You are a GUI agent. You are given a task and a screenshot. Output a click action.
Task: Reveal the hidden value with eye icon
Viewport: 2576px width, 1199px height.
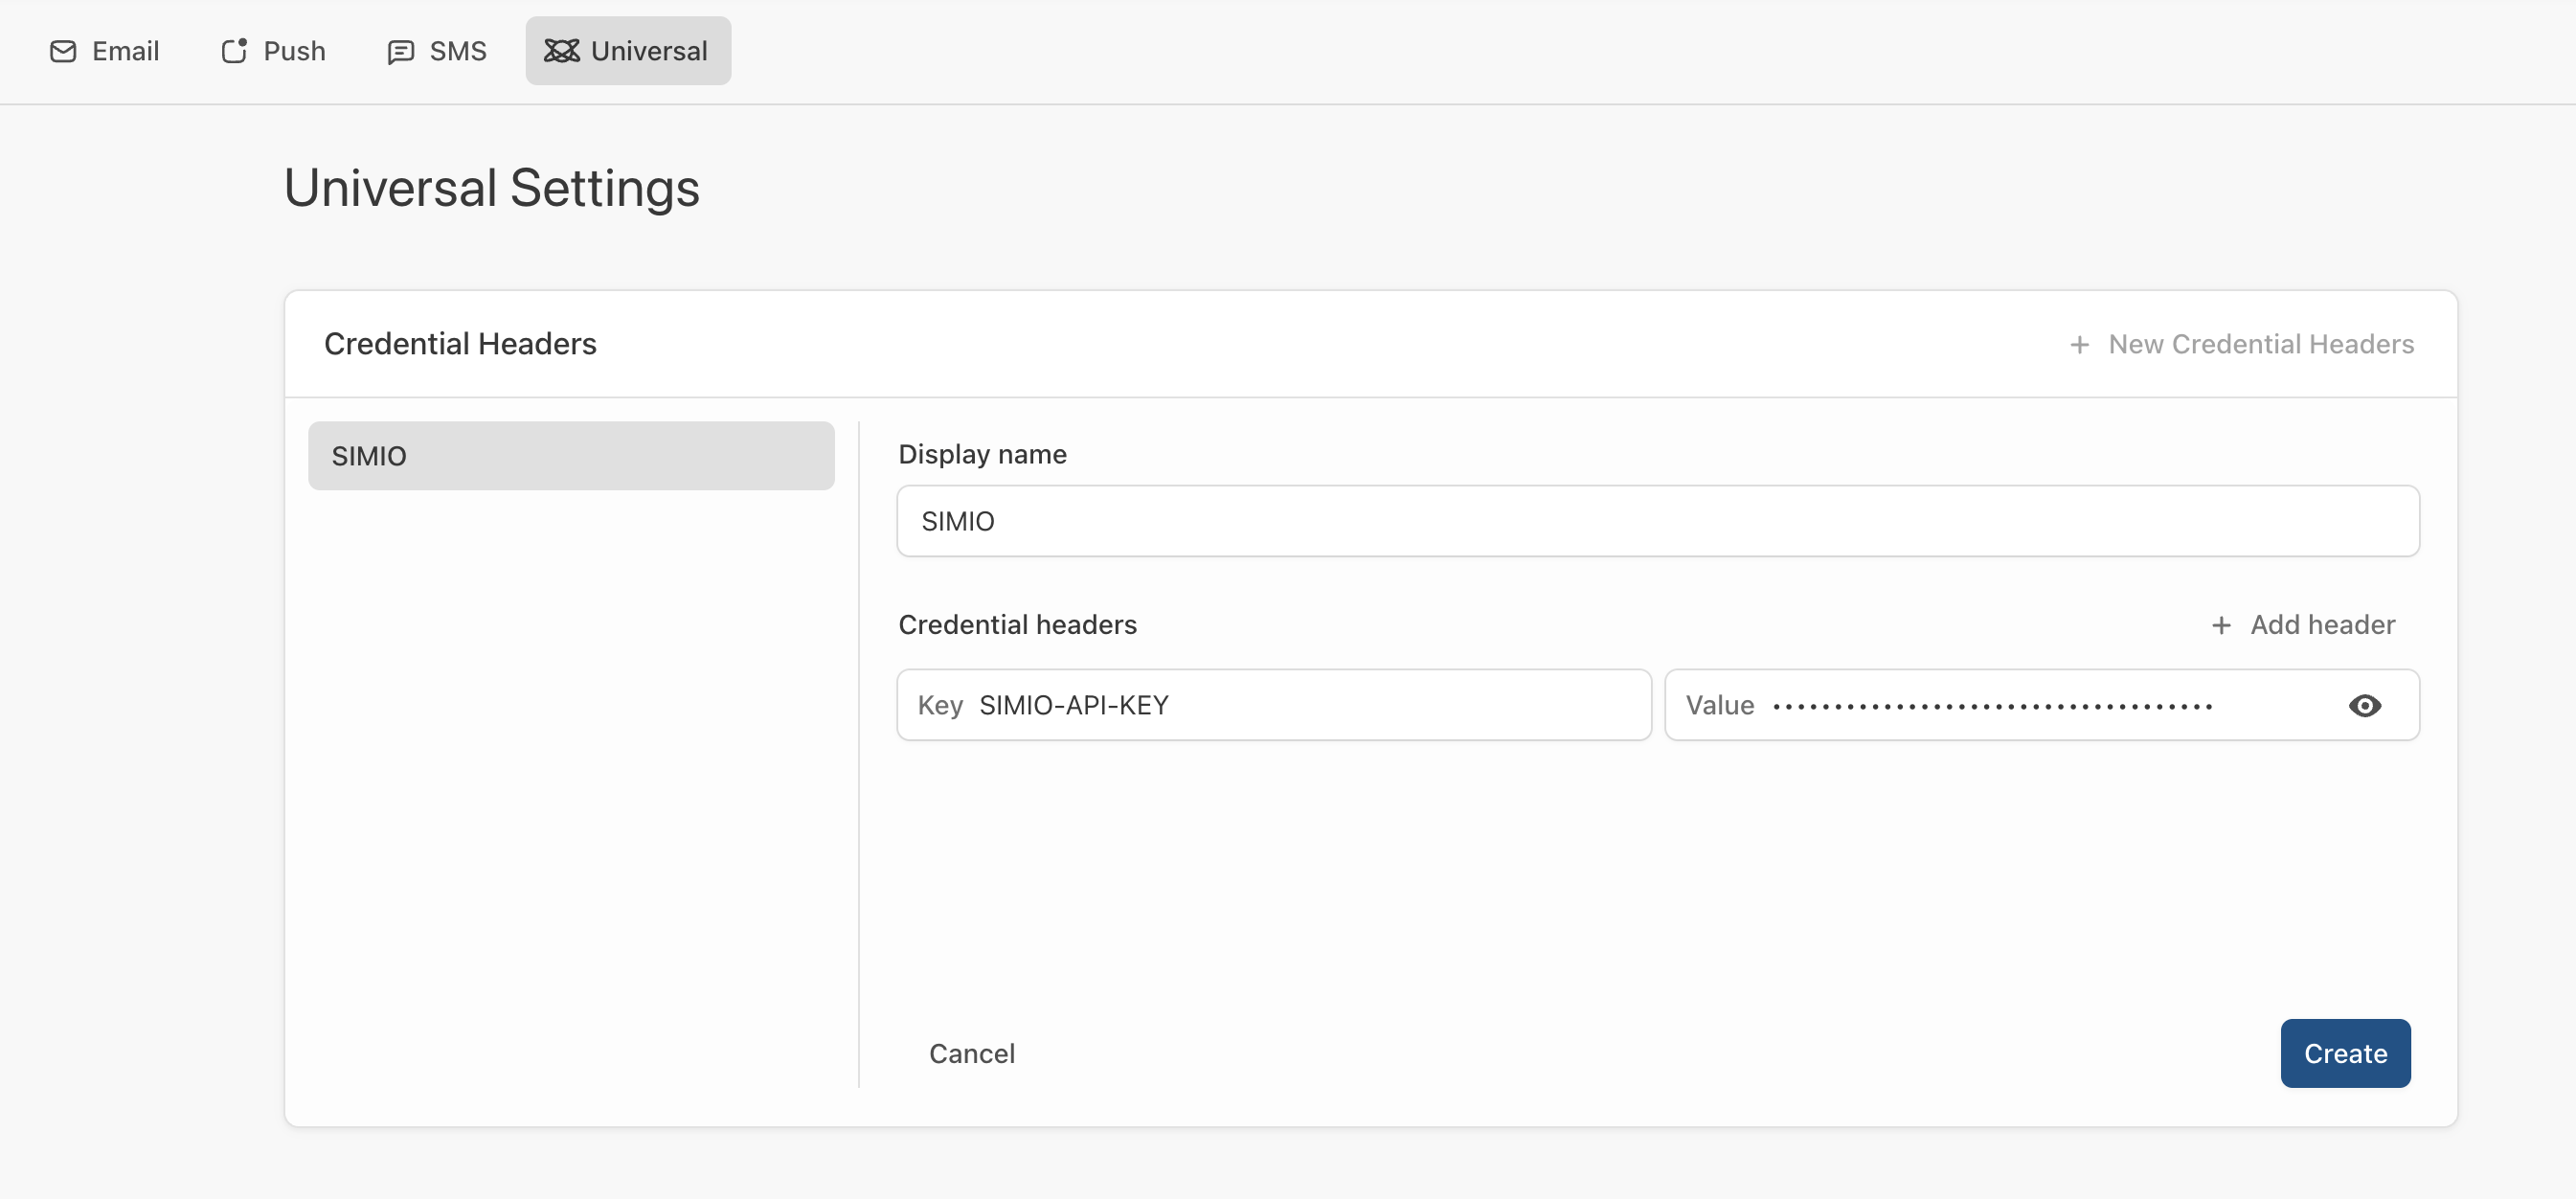[2364, 706]
